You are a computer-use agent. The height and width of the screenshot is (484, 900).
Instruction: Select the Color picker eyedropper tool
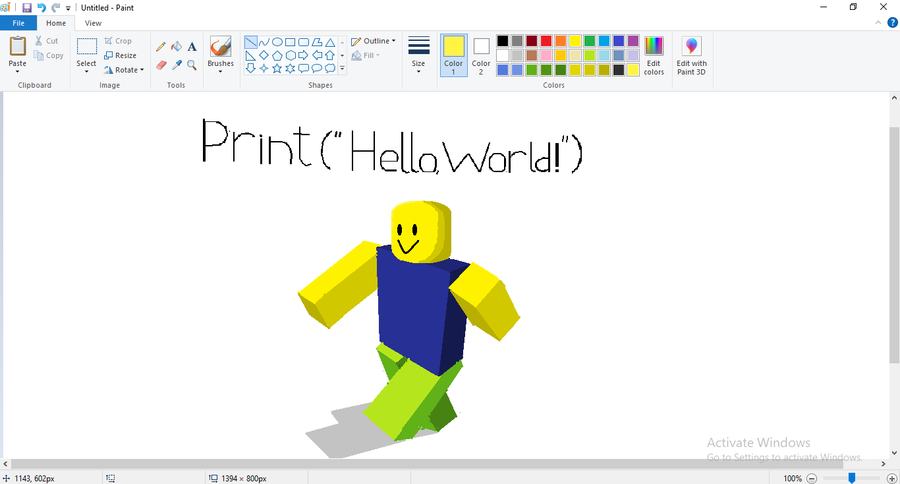click(x=176, y=65)
